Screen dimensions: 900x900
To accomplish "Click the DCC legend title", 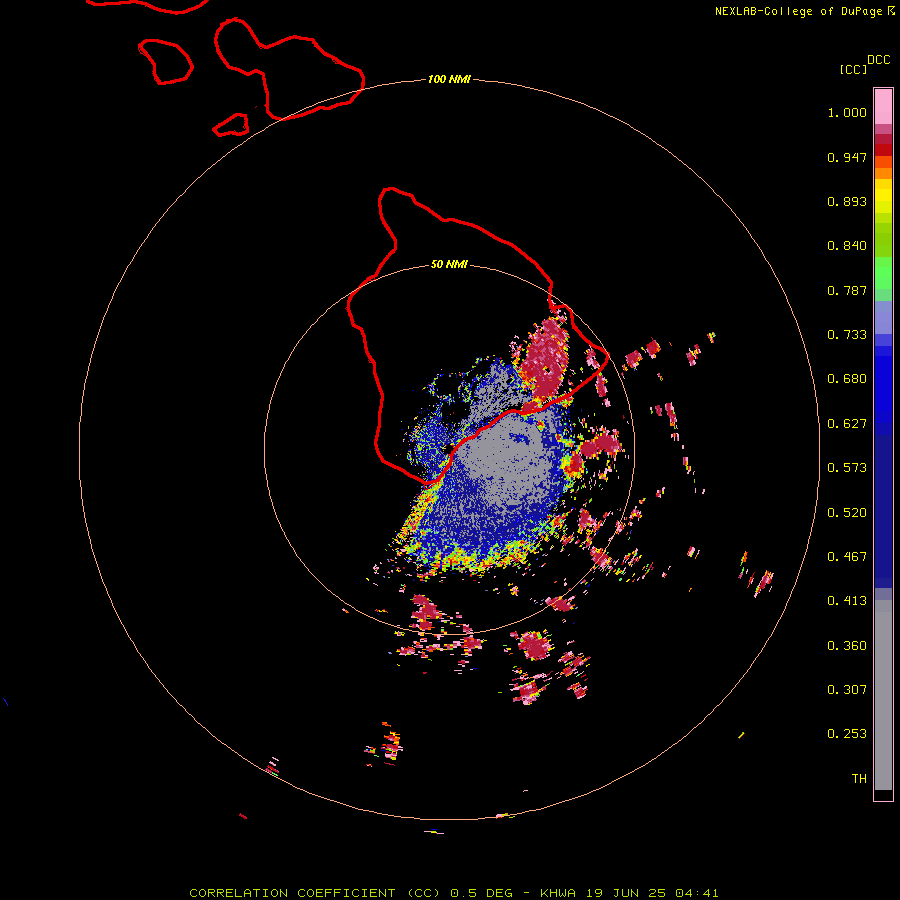I will [x=879, y=60].
